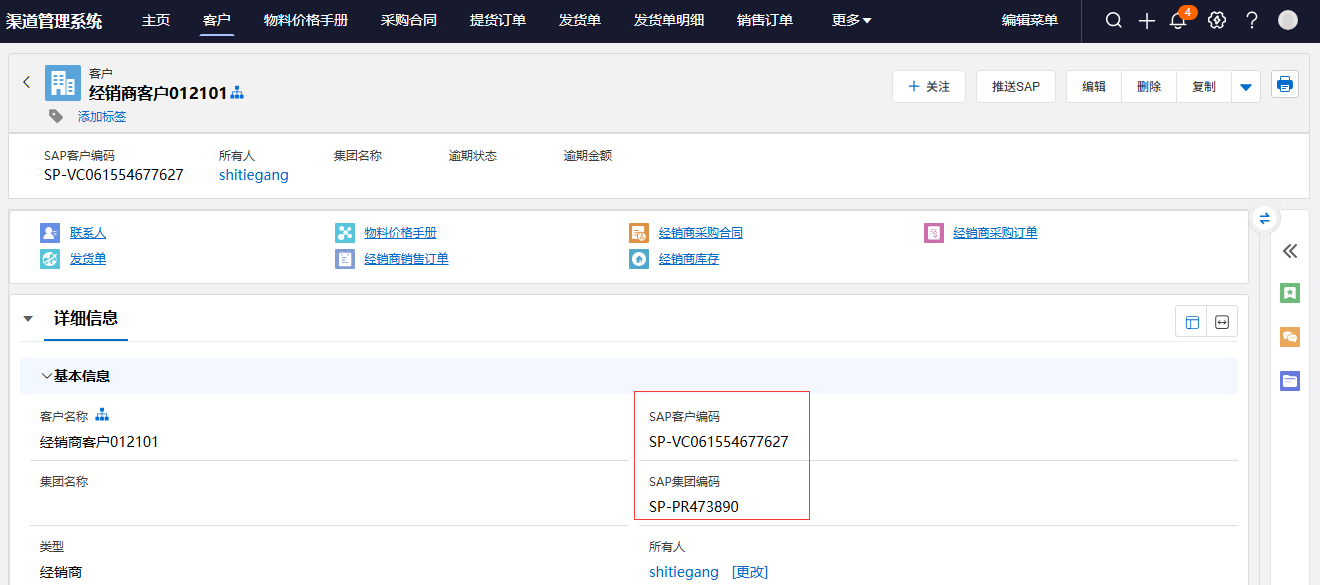Open the orange chat sidebar icon
Viewport: 1320px width, 585px height.
[1290, 337]
